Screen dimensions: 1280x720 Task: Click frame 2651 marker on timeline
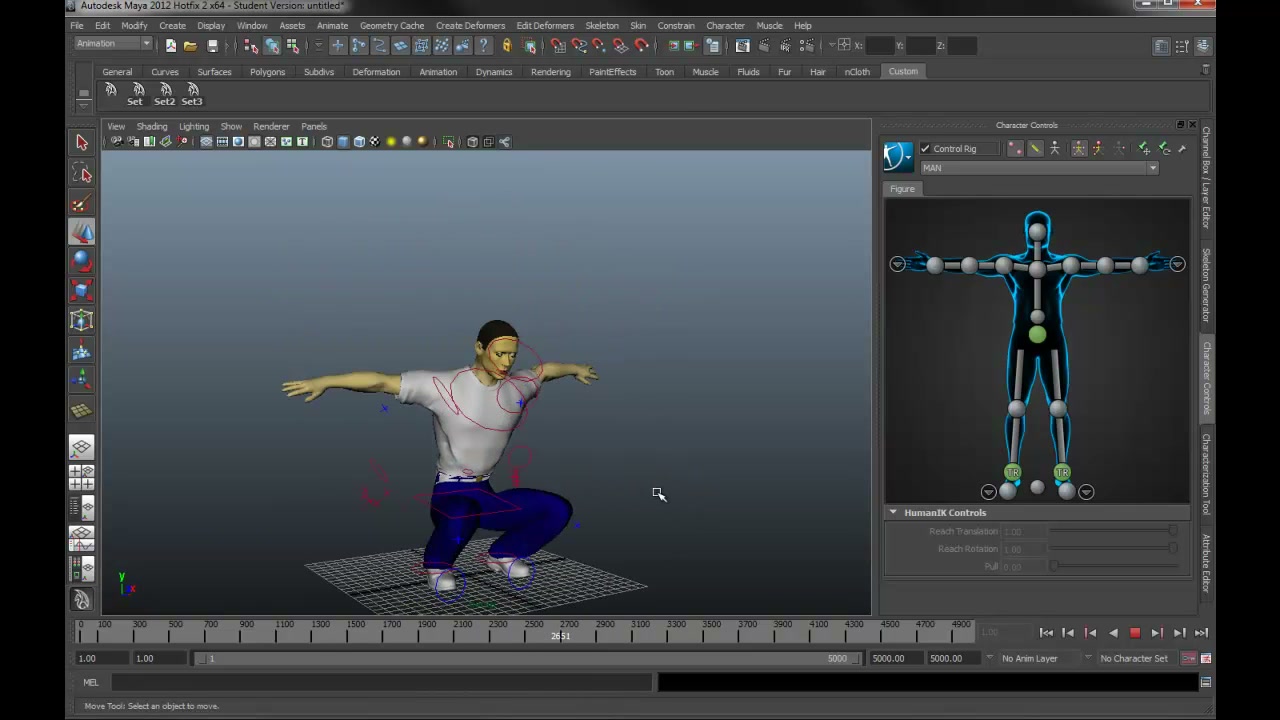click(x=560, y=636)
